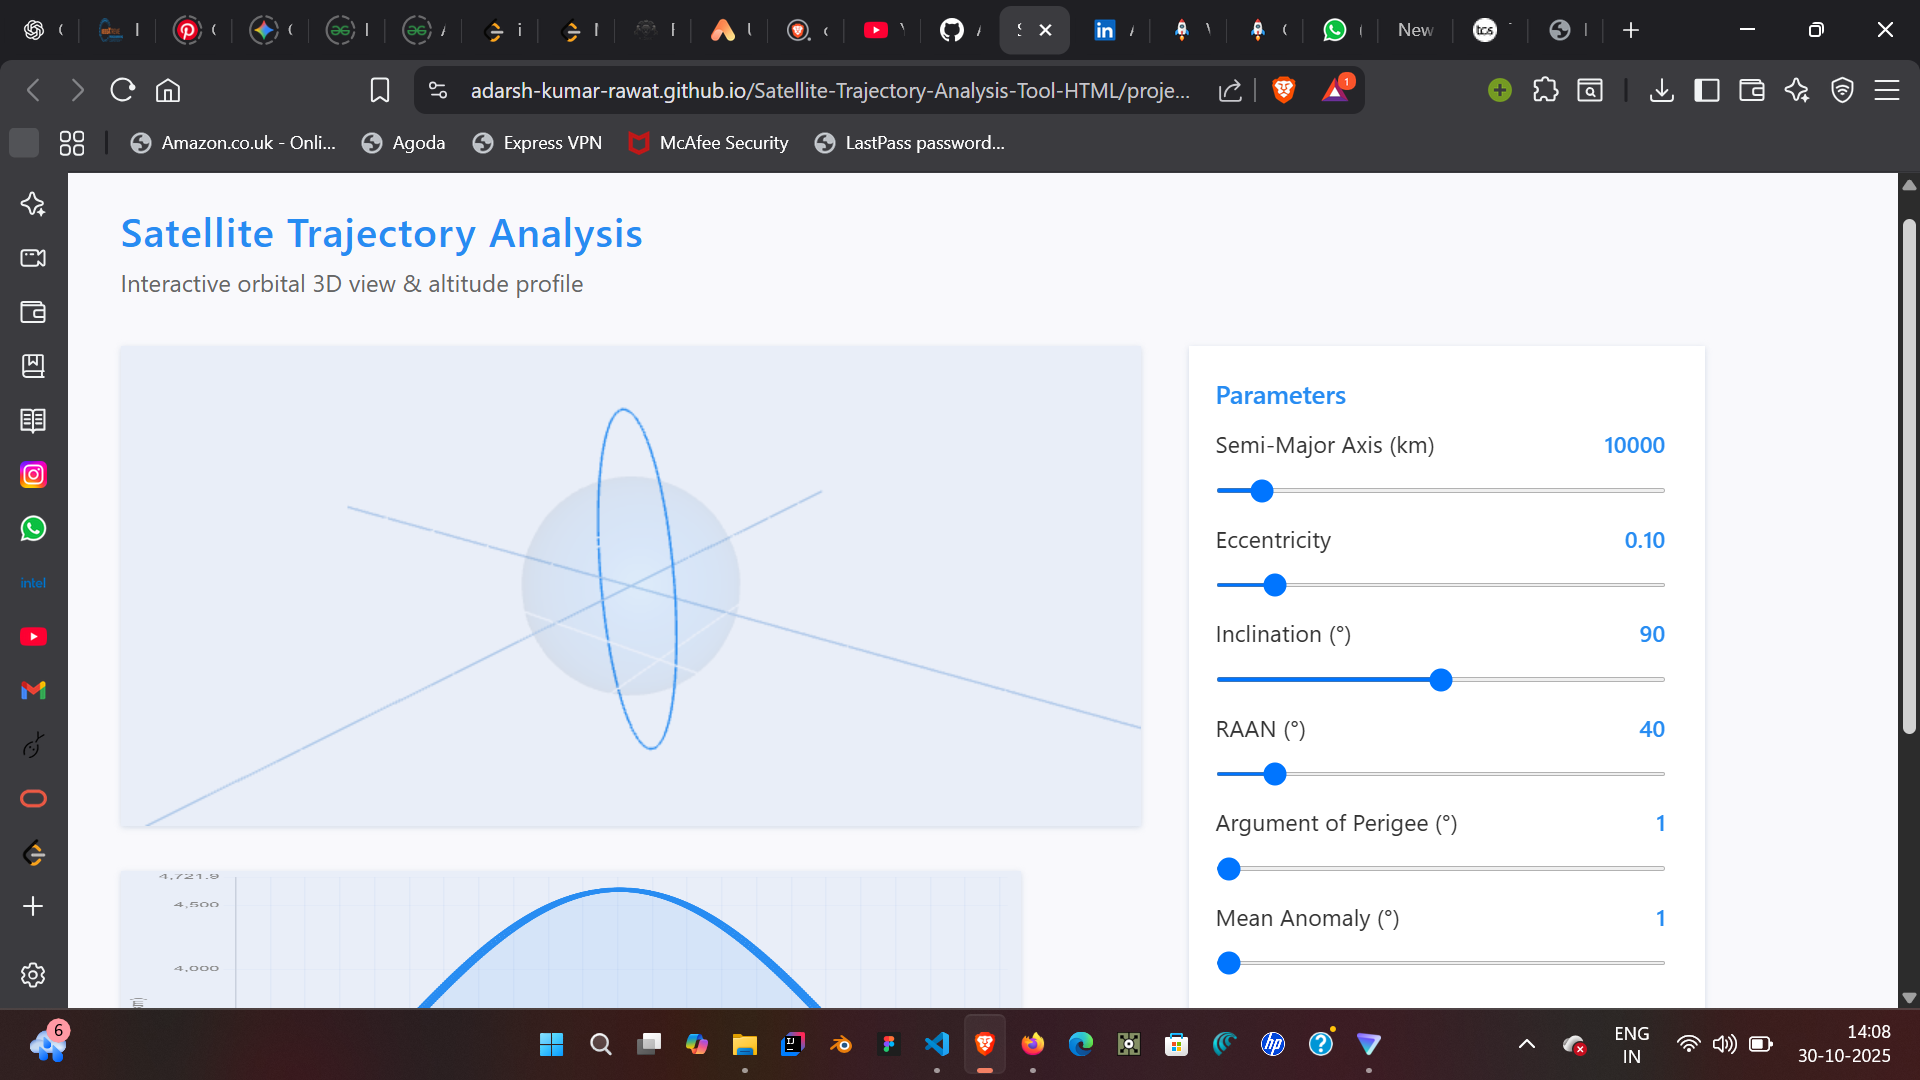Toggle the browser sidebar panel
1920x1080 pixels.
coord(1707,90)
